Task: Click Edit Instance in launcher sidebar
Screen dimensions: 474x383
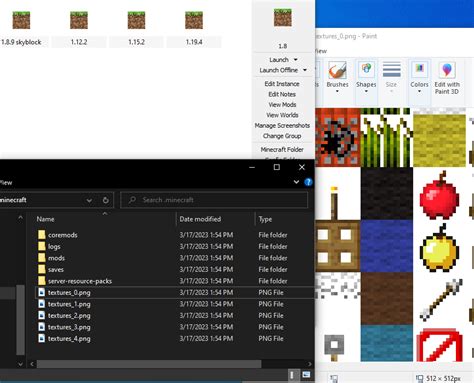Action: [282, 84]
